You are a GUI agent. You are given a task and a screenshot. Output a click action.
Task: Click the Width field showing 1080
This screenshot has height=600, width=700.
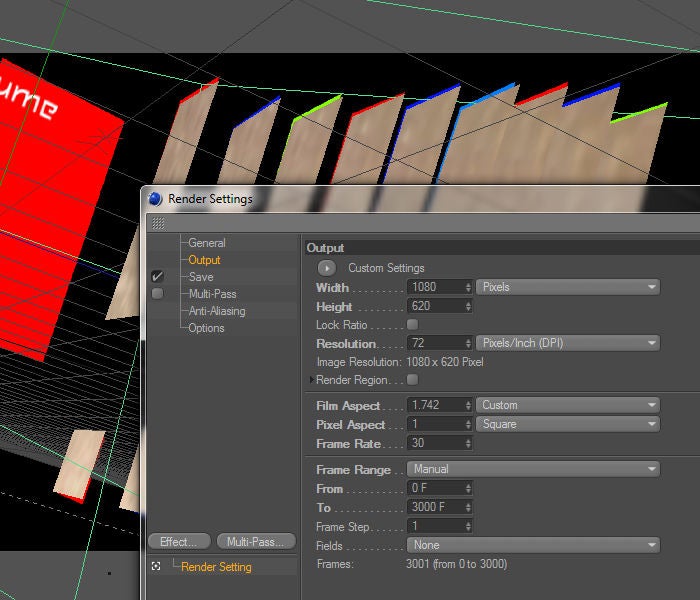coord(436,287)
